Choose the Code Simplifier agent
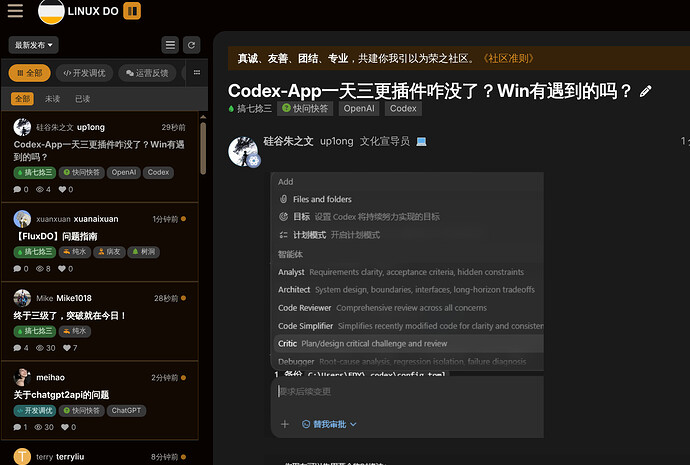The width and height of the screenshot is (690, 465). coord(407,326)
